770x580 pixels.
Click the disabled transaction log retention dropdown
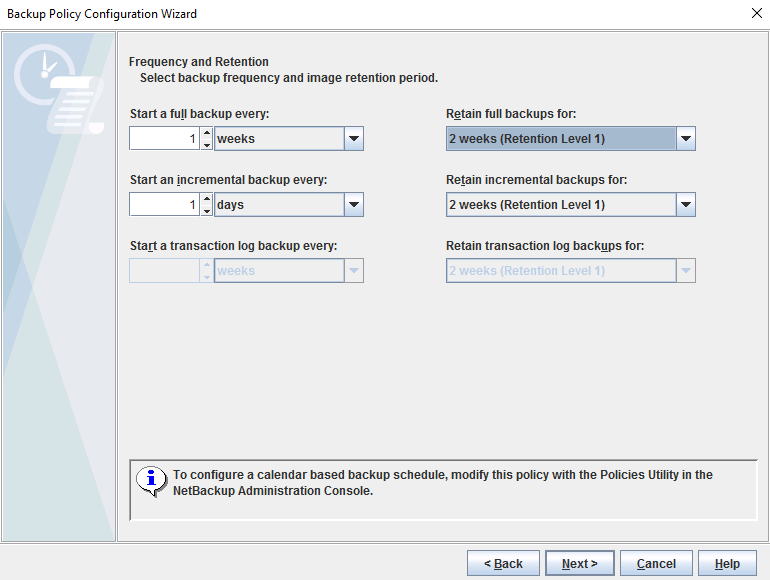(x=570, y=271)
